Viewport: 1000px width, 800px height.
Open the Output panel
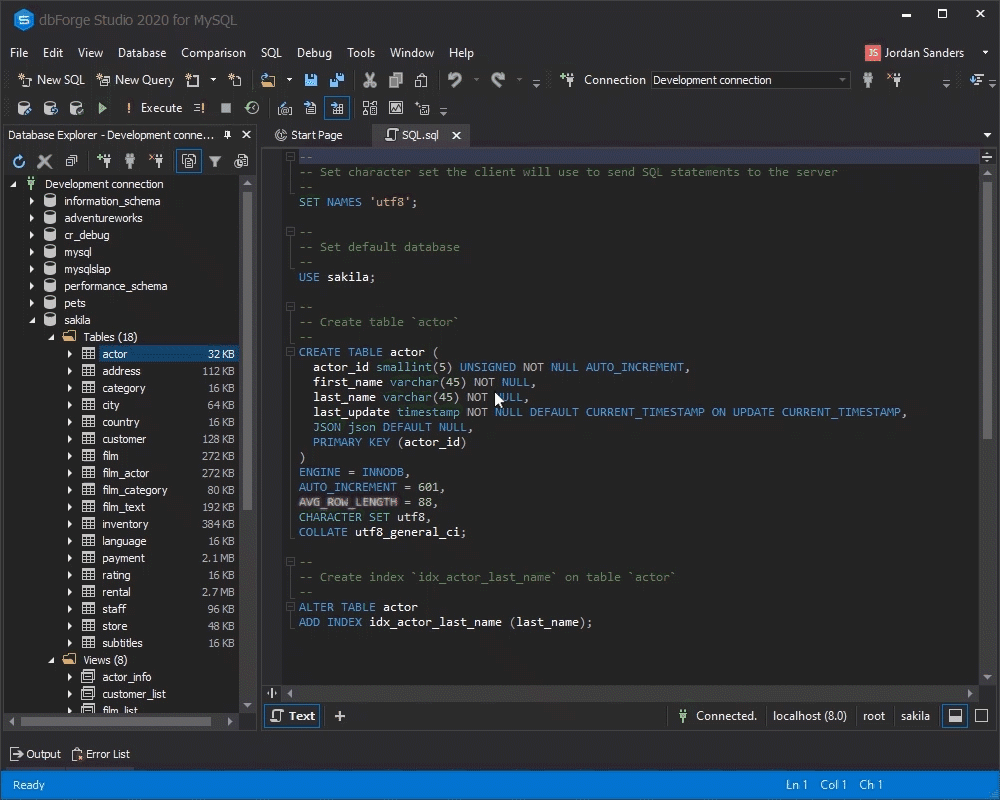(x=36, y=754)
